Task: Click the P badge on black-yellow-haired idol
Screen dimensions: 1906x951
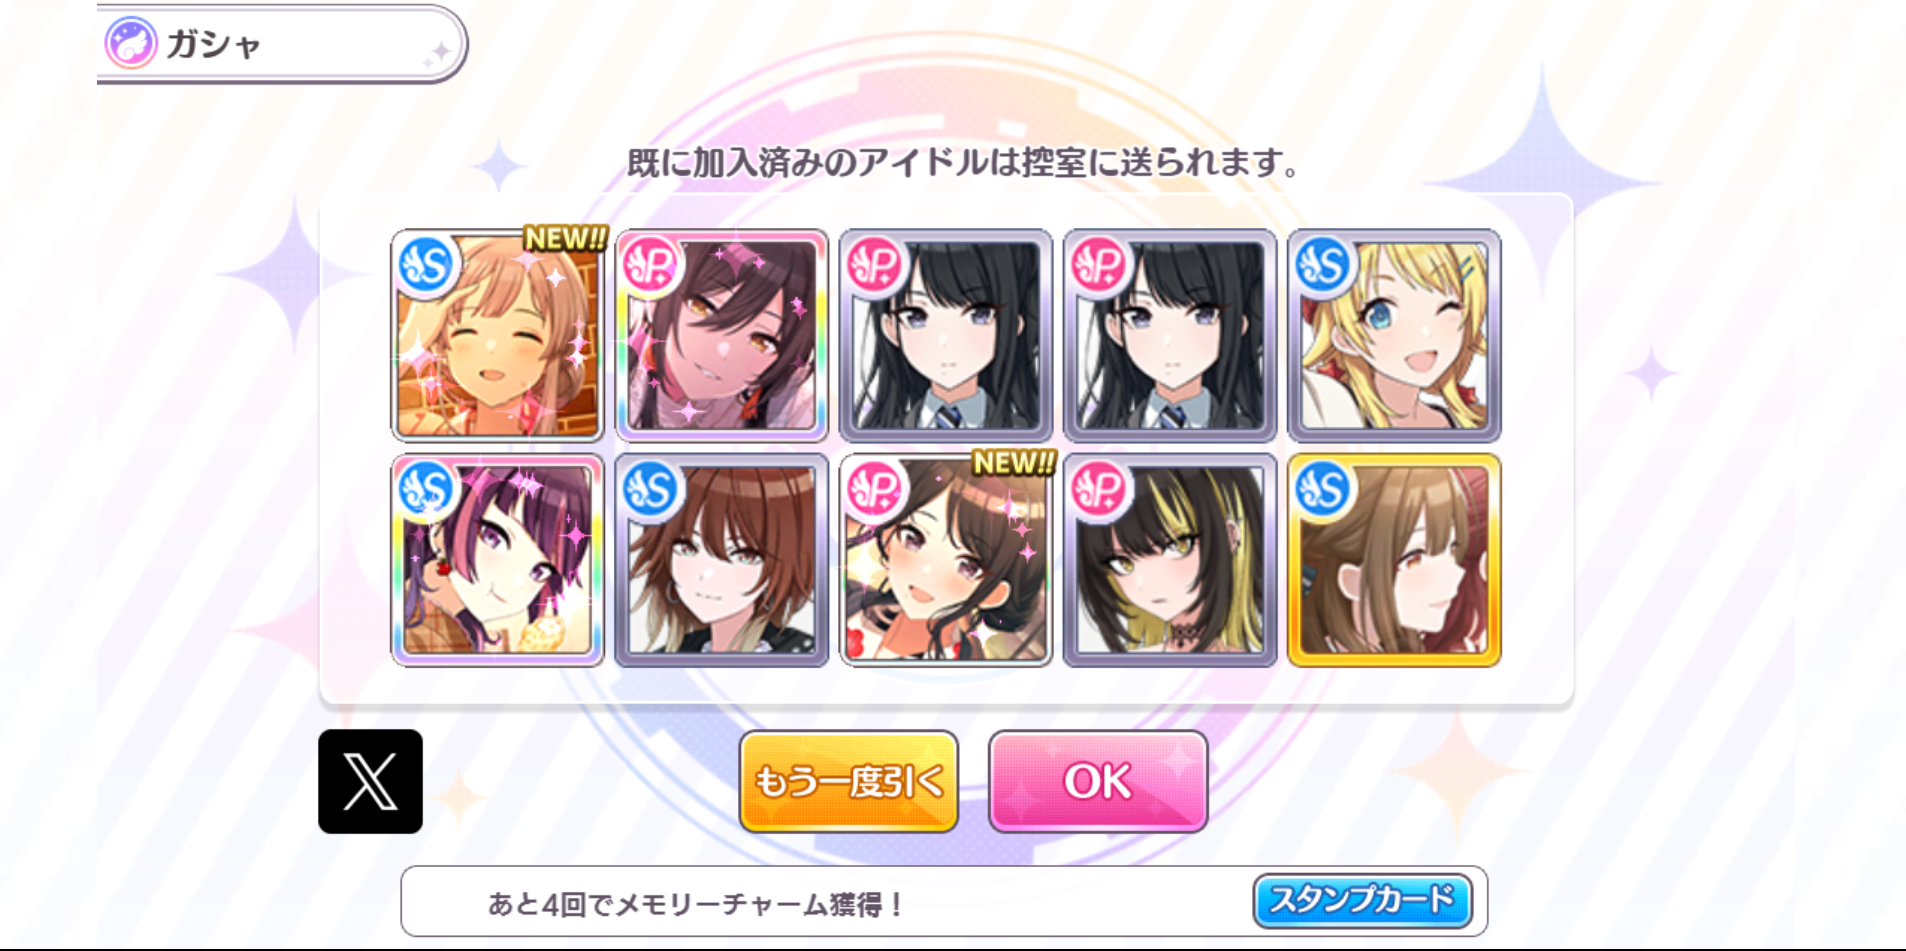Action: point(1099,489)
